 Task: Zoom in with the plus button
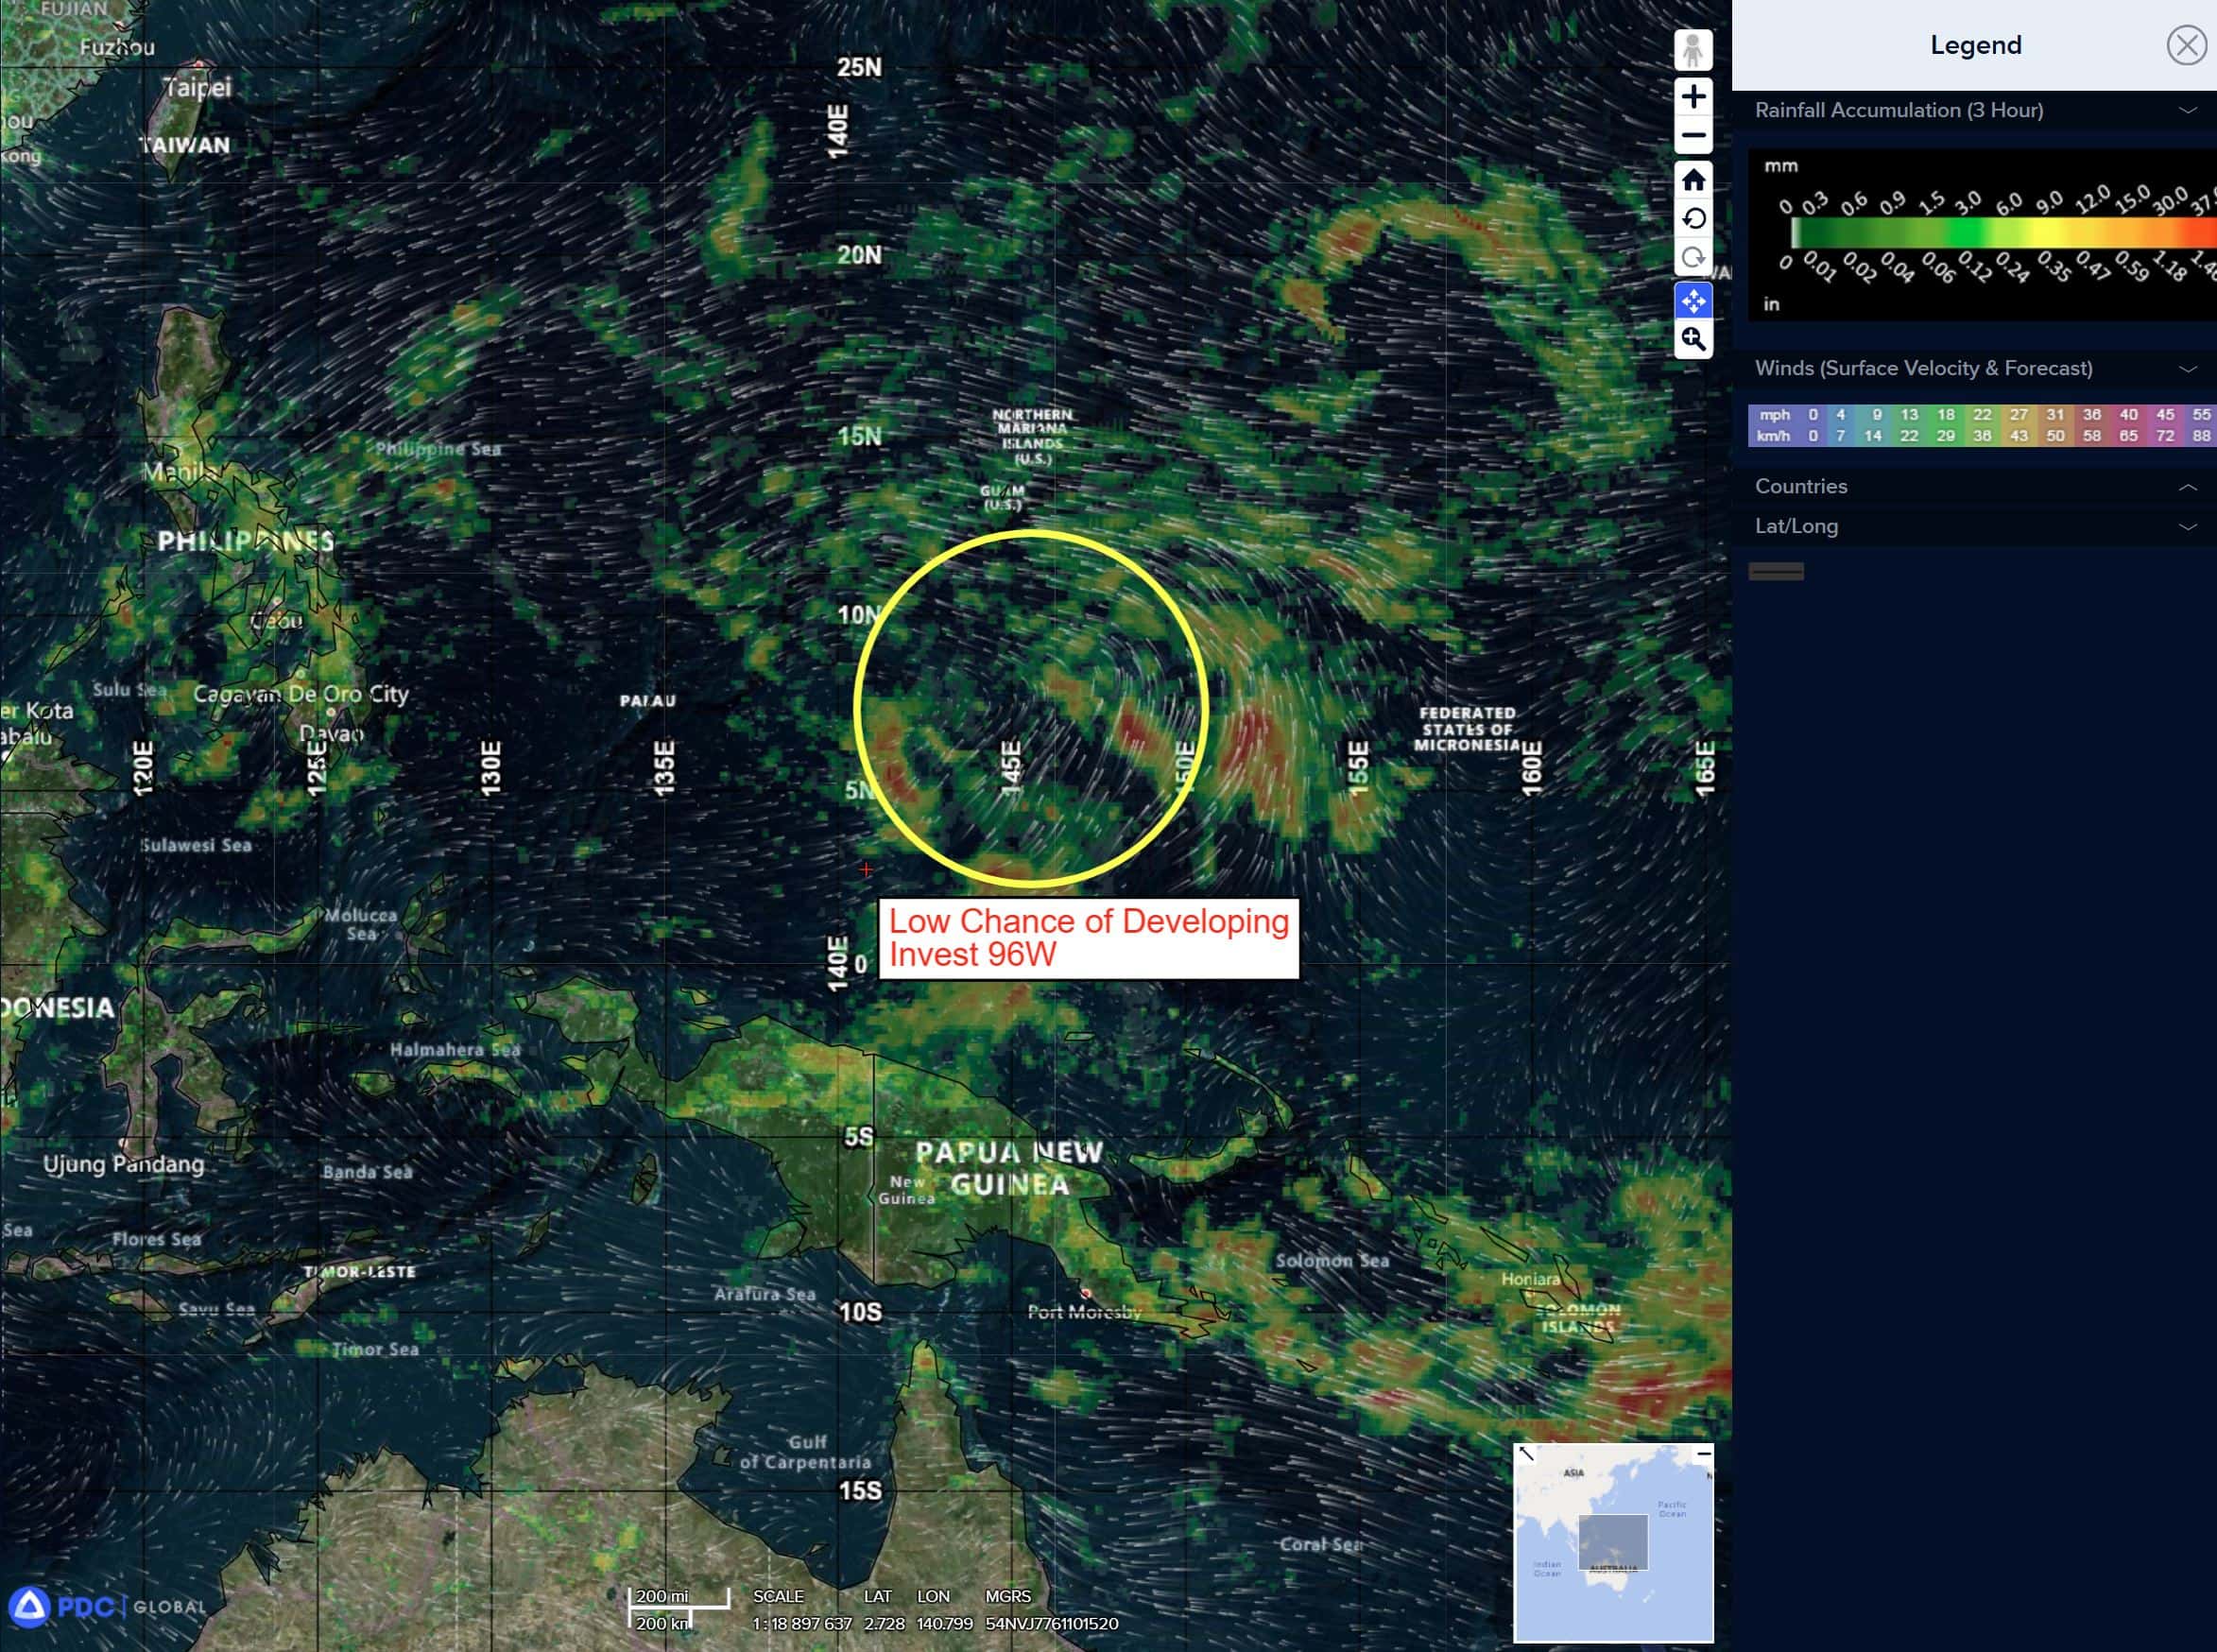[1692, 97]
